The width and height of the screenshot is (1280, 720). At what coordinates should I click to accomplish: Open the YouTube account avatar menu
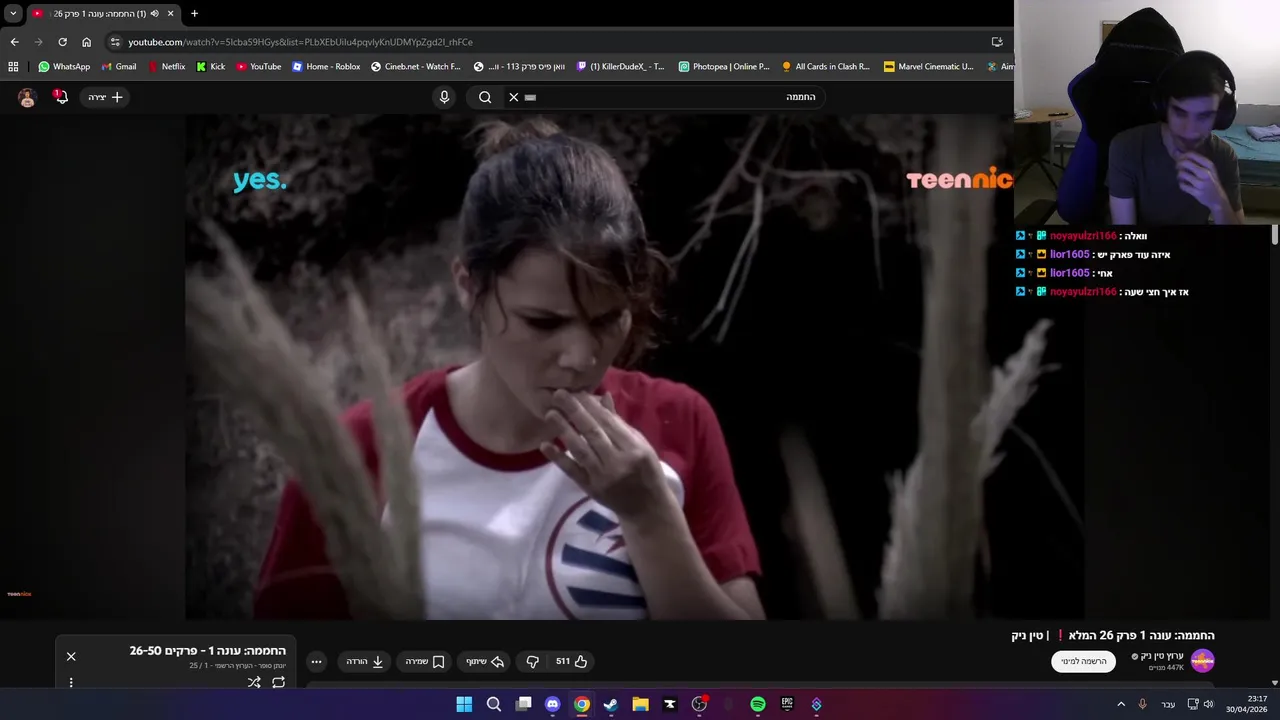[x=27, y=97]
